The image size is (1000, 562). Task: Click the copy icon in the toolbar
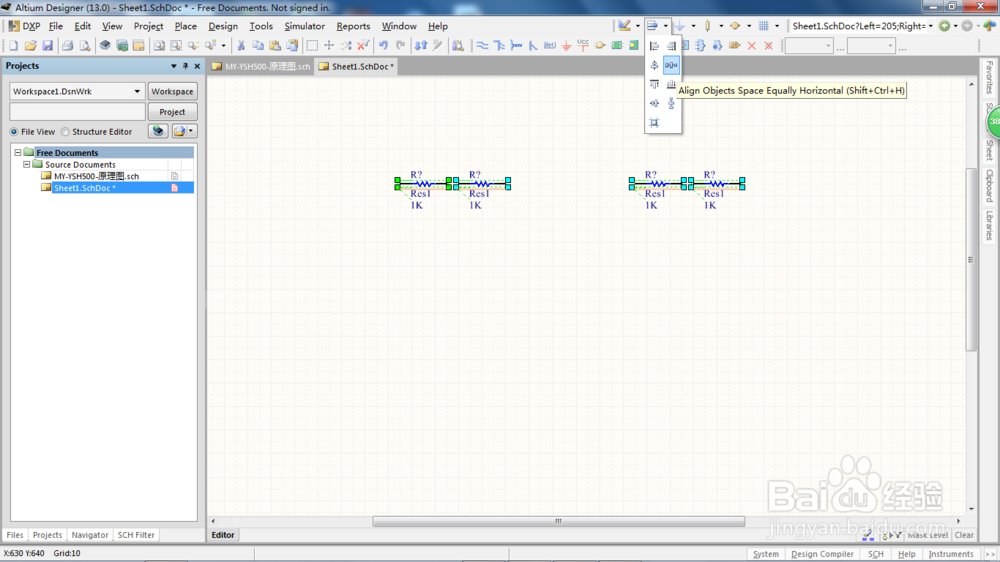coord(258,46)
